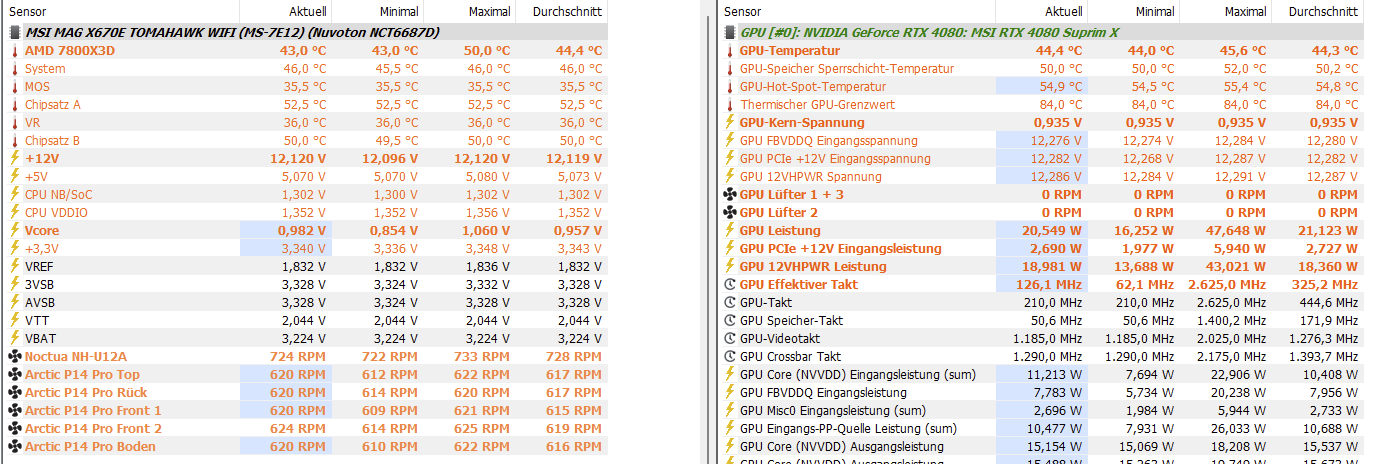Select the thermometer icon of Chipsatz A
Screen dimensions: 1383x464
pyautogui.click(x=14, y=104)
